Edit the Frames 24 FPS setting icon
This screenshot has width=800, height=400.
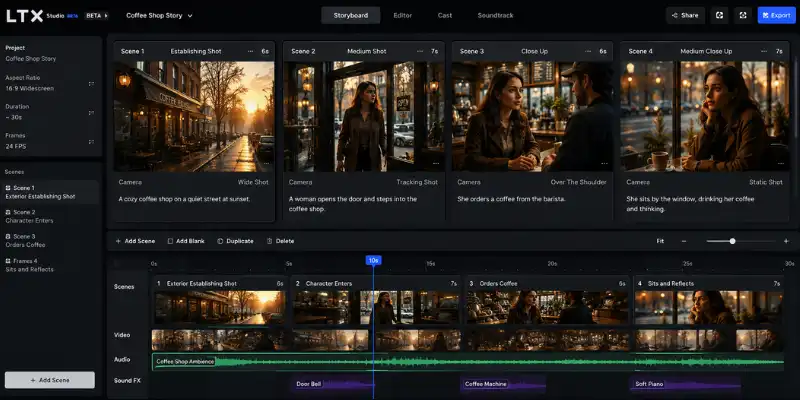pos(91,141)
